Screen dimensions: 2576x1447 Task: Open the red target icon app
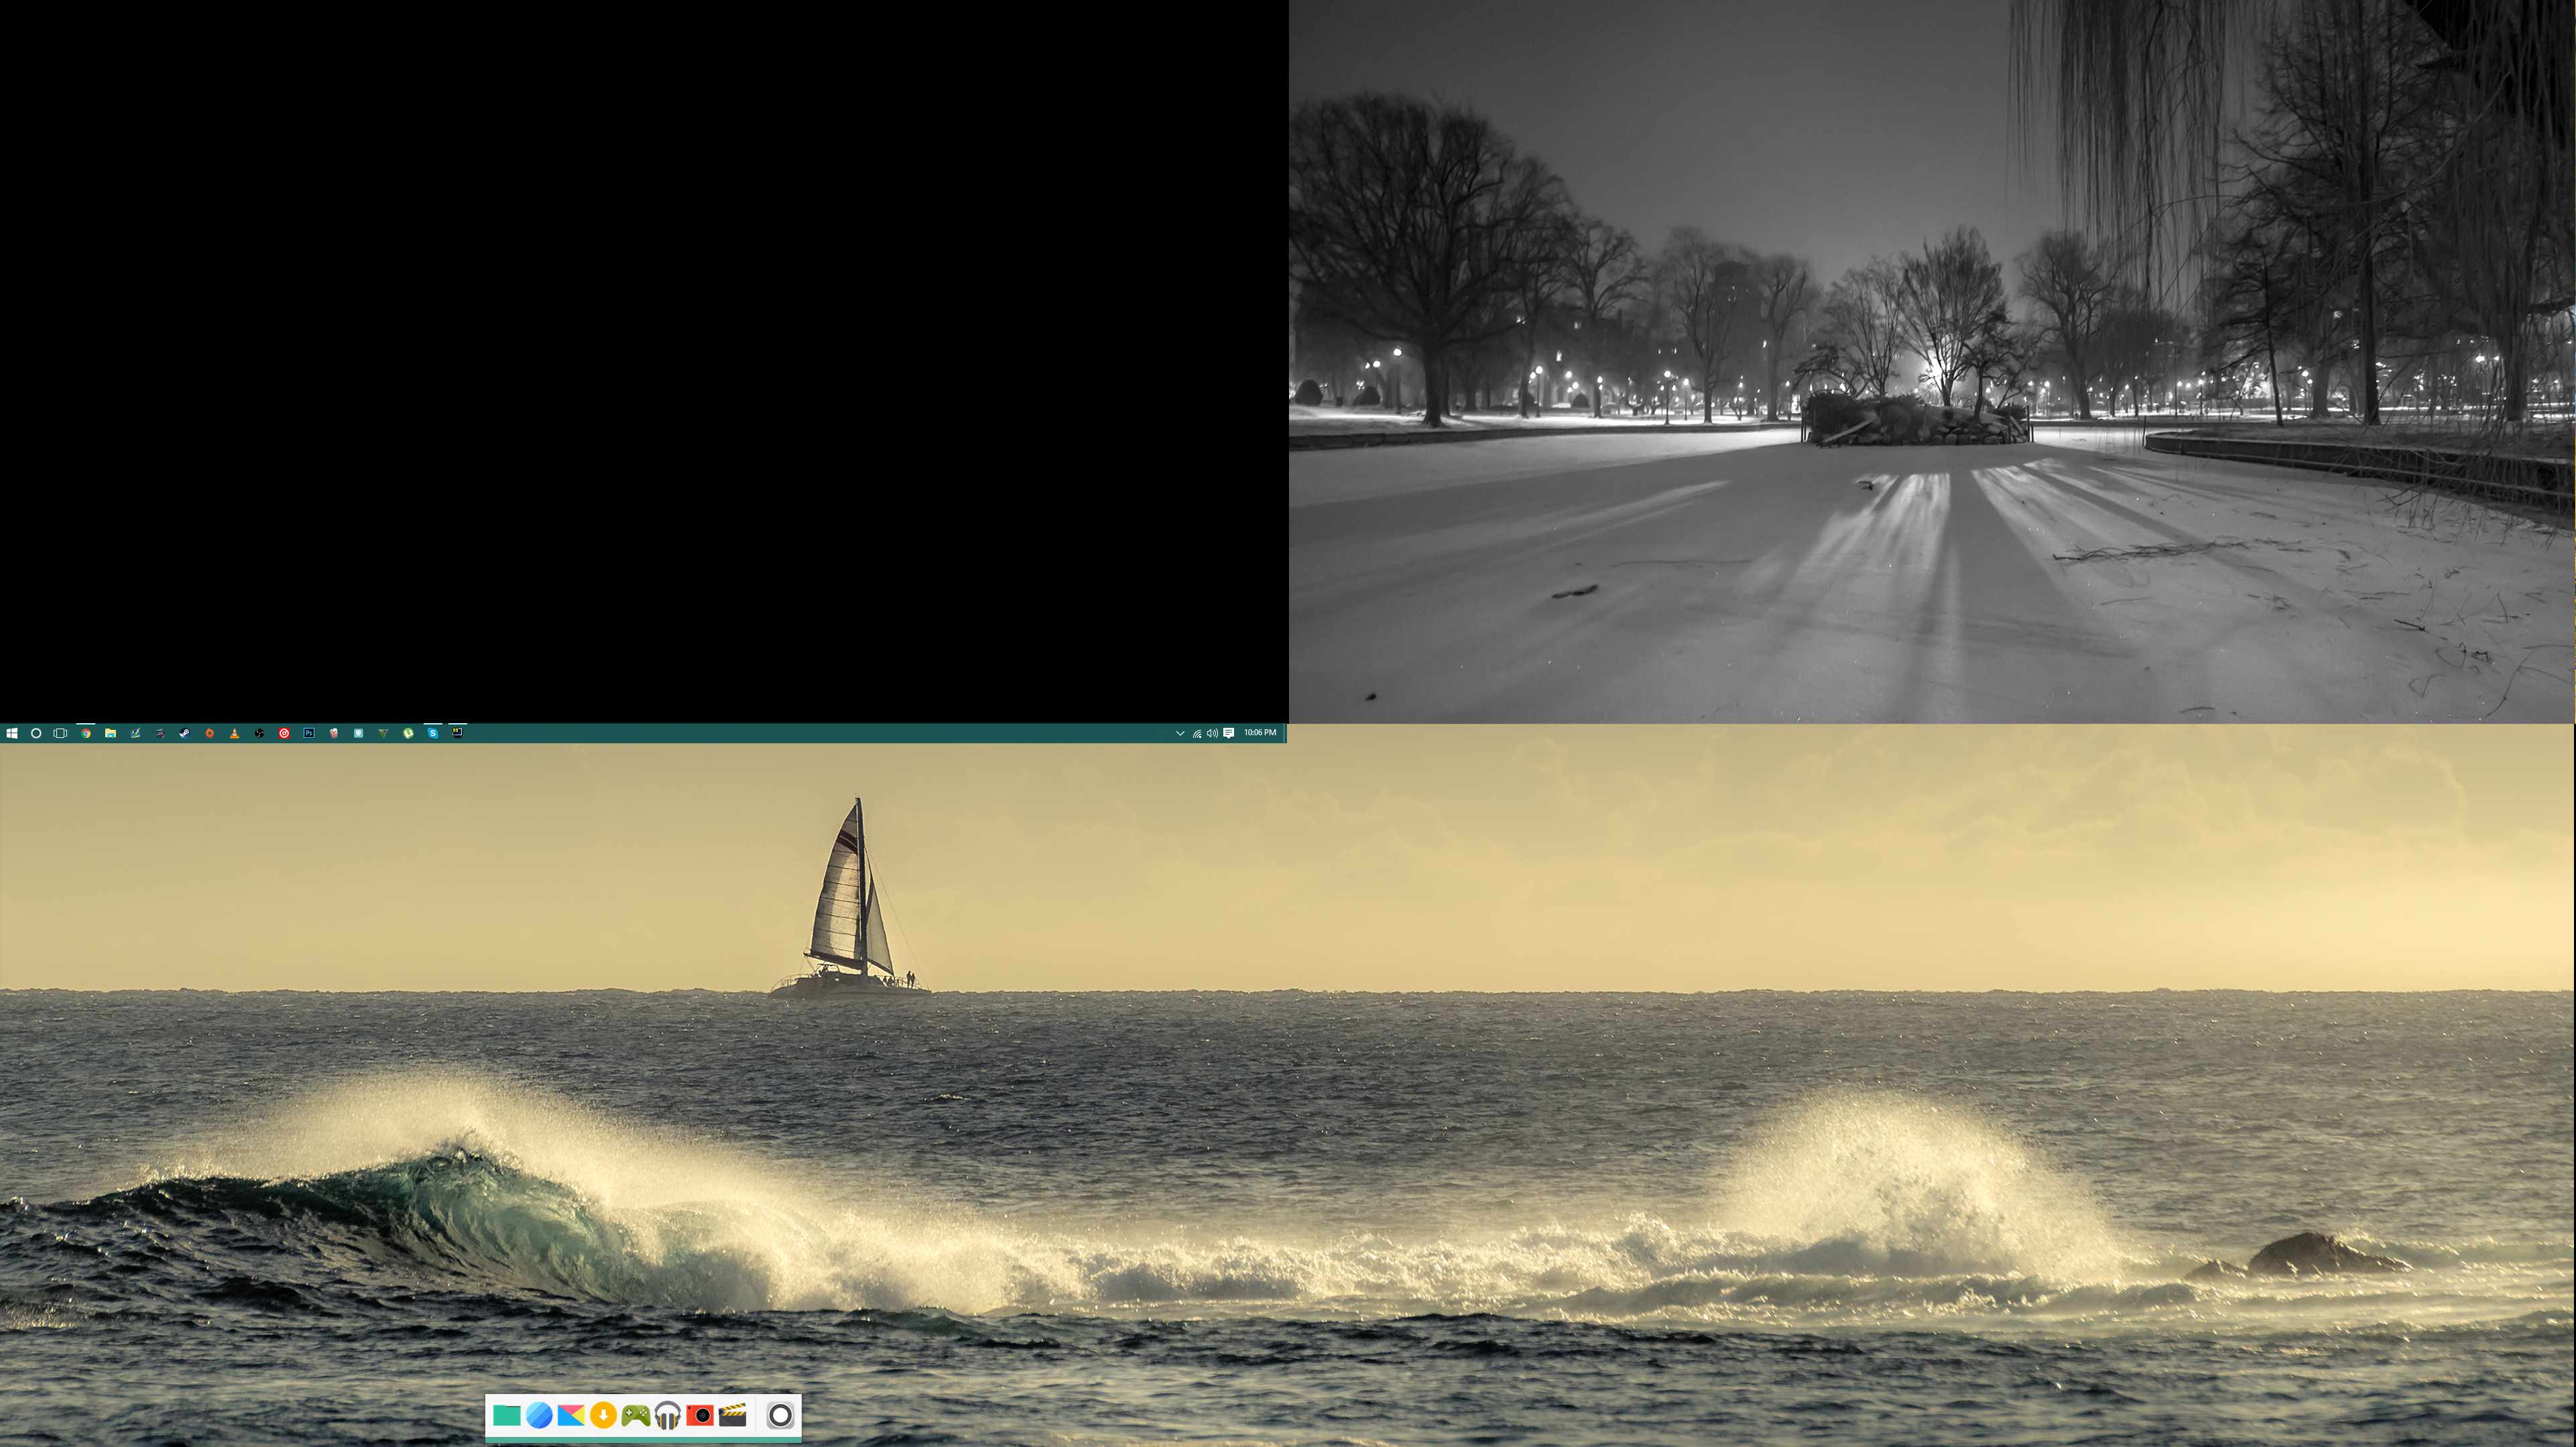(x=284, y=733)
